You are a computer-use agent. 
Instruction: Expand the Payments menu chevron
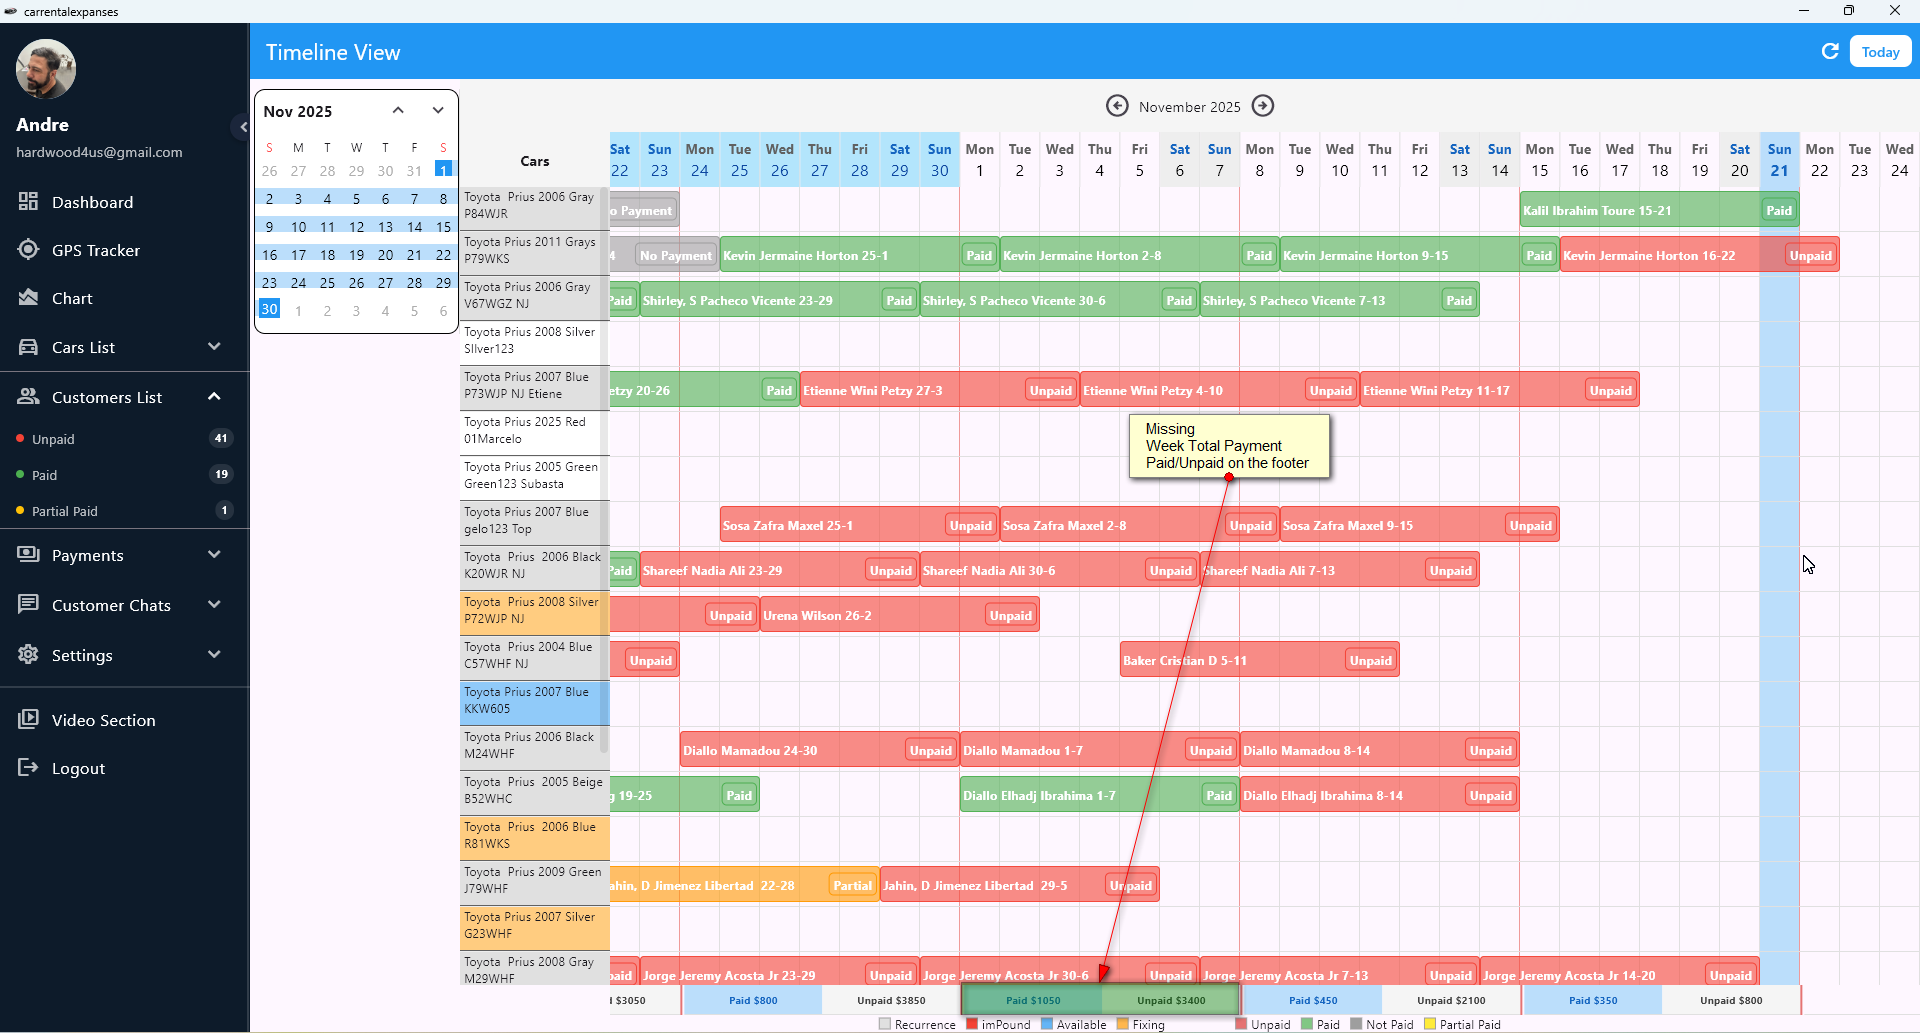click(x=214, y=554)
